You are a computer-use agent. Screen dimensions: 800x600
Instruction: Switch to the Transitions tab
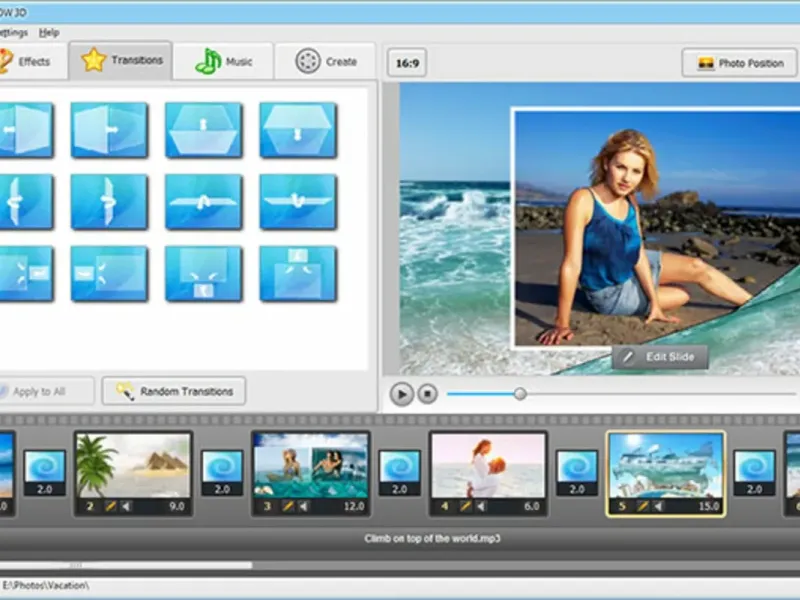click(120, 61)
